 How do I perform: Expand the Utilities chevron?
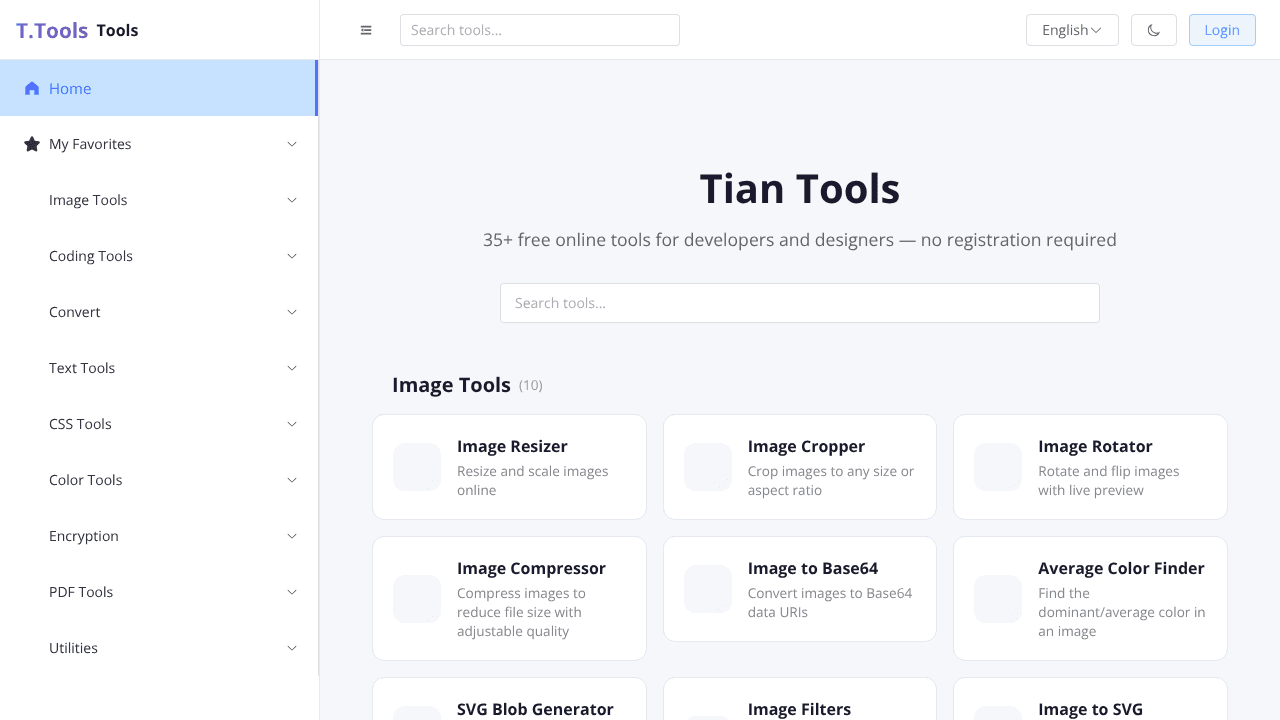(292, 648)
